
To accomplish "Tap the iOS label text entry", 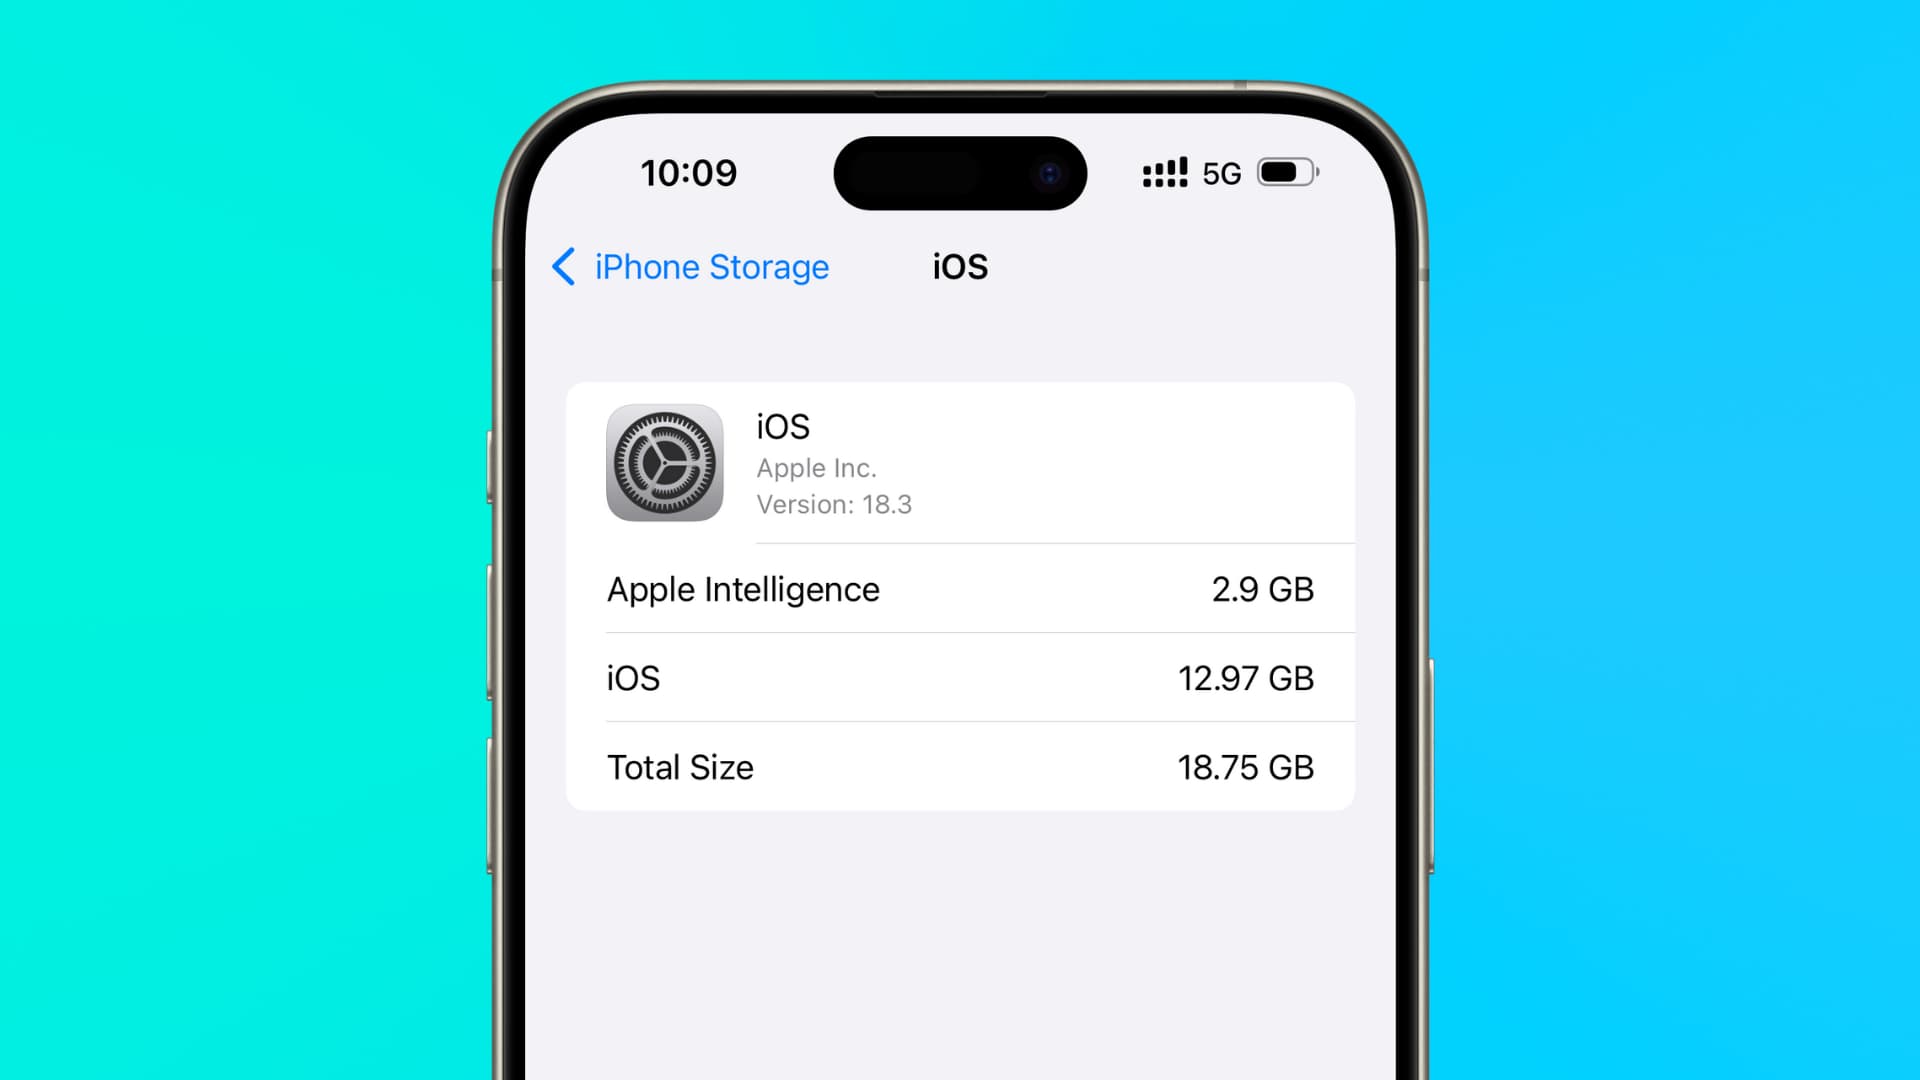I will pyautogui.click(x=633, y=676).
